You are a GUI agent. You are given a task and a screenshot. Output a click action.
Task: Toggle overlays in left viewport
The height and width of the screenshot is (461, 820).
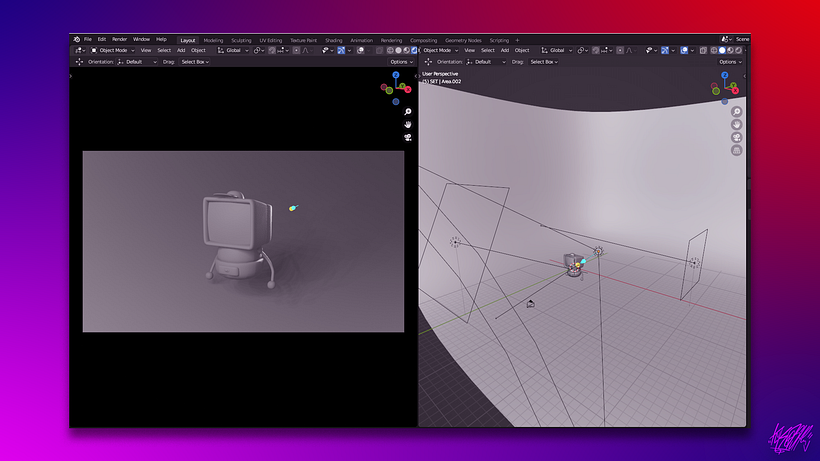click(360, 50)
